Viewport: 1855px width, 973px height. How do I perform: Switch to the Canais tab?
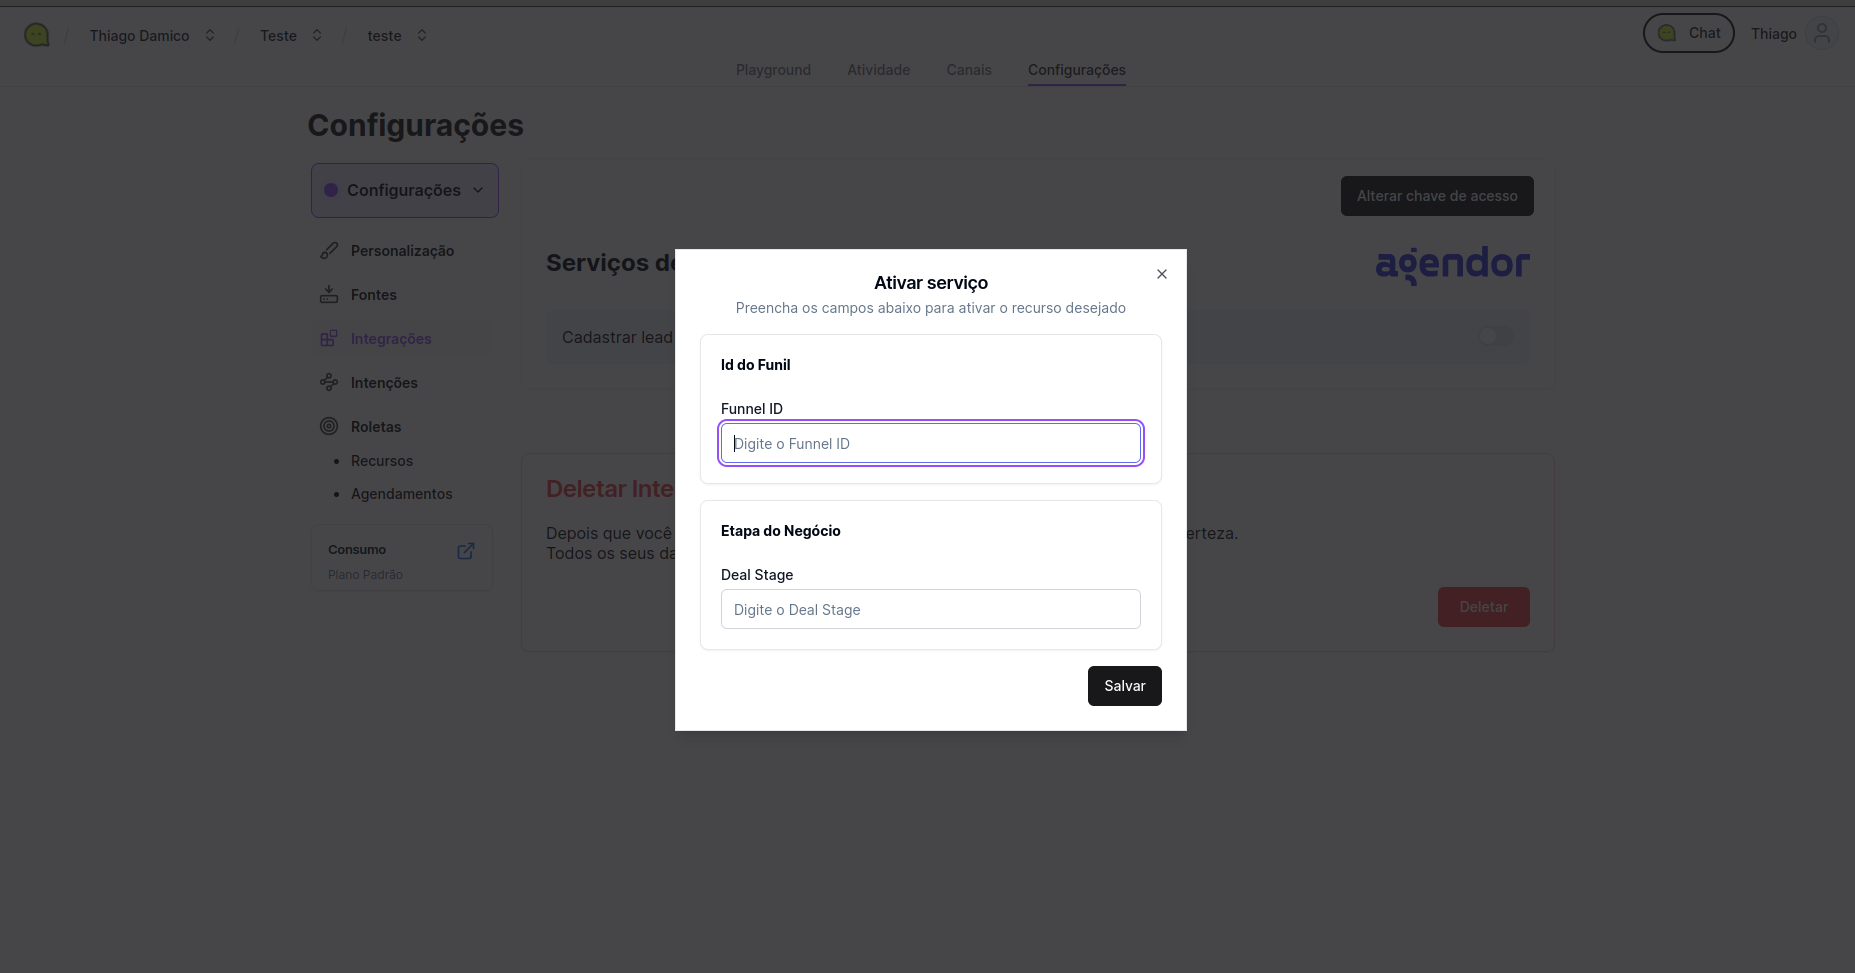click(x=969, y=70)
